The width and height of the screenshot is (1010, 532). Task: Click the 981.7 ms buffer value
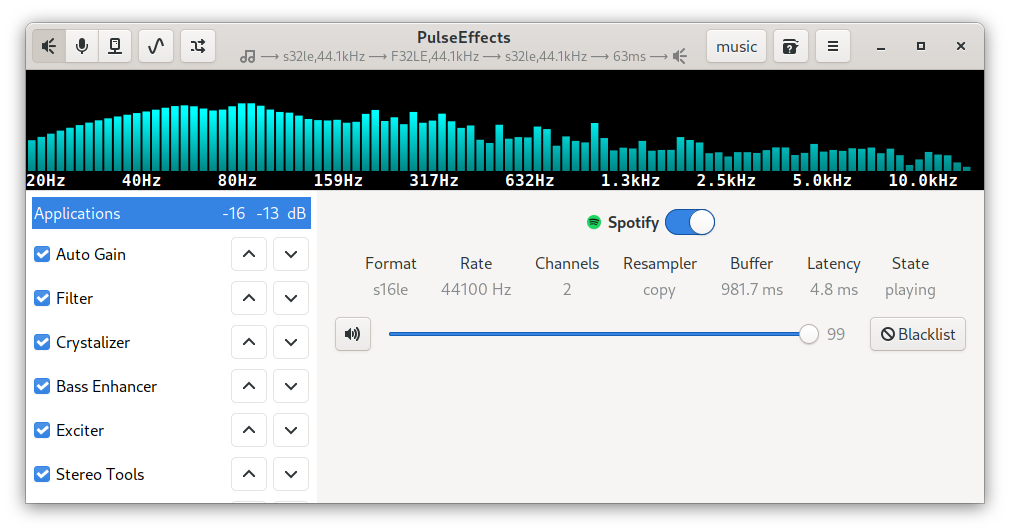pyautogui.click(x=752, y=289)
